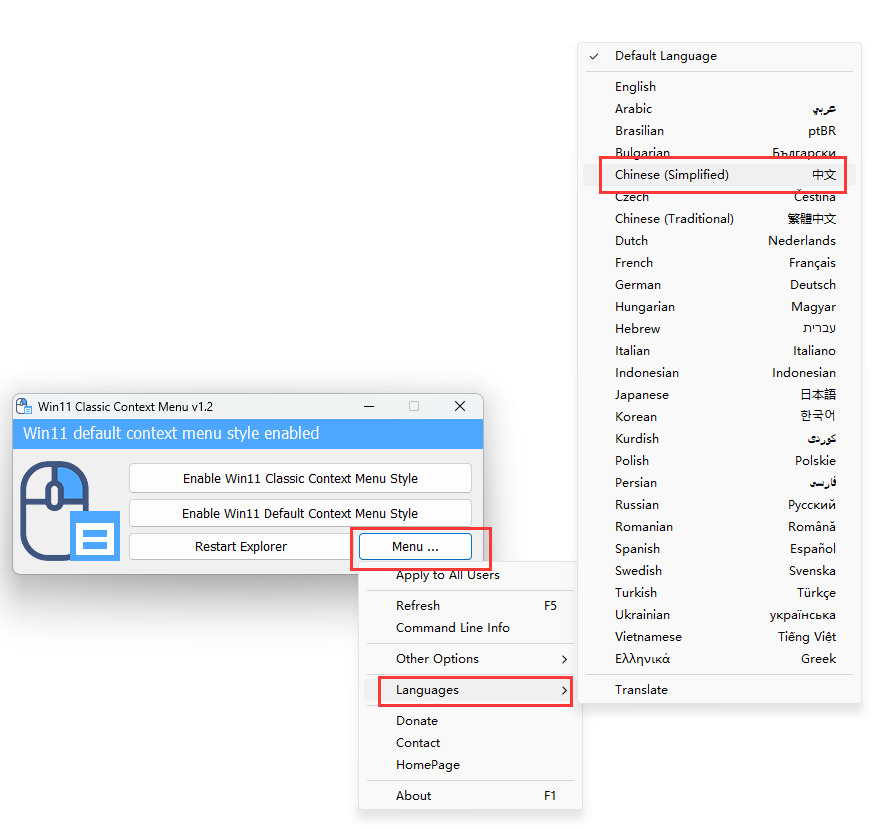Select Kurdish language

[x=719, y=439]
